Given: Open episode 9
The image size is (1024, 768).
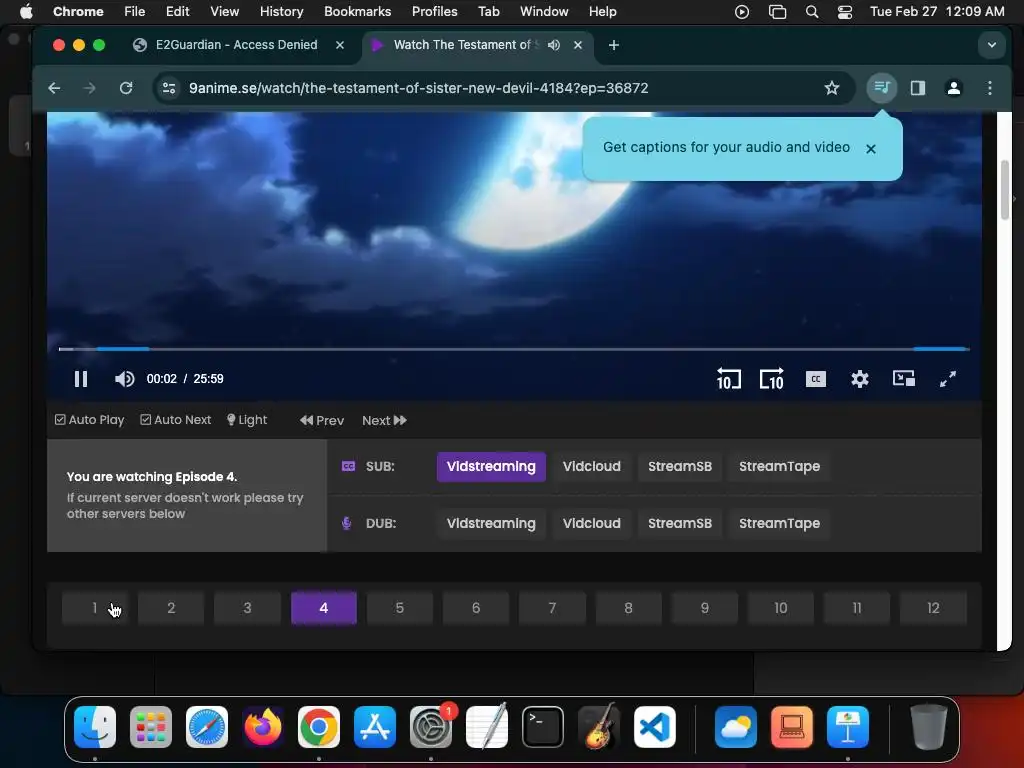Looking at the screenshot, I should click(x=705, y=608).
